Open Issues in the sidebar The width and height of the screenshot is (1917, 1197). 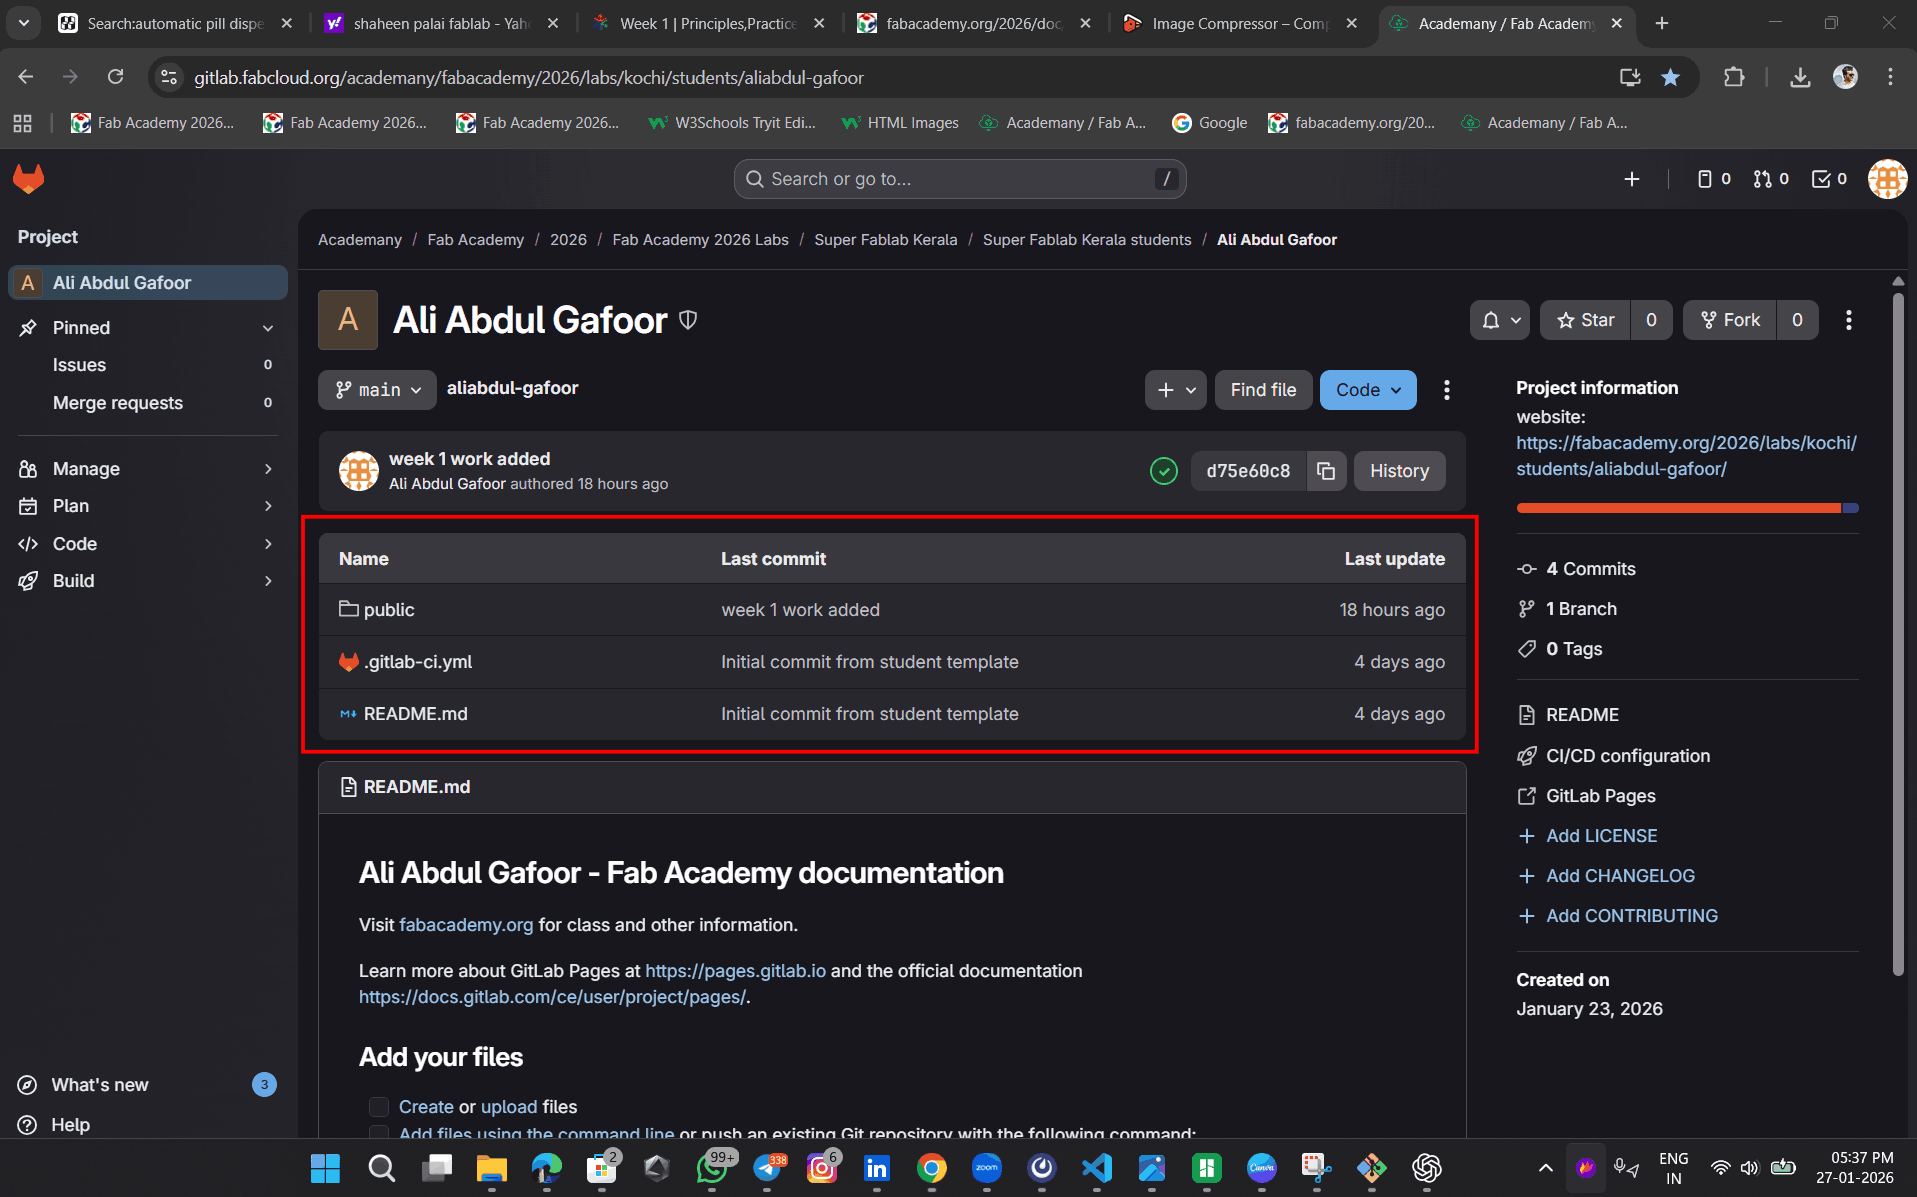point(146,365)
